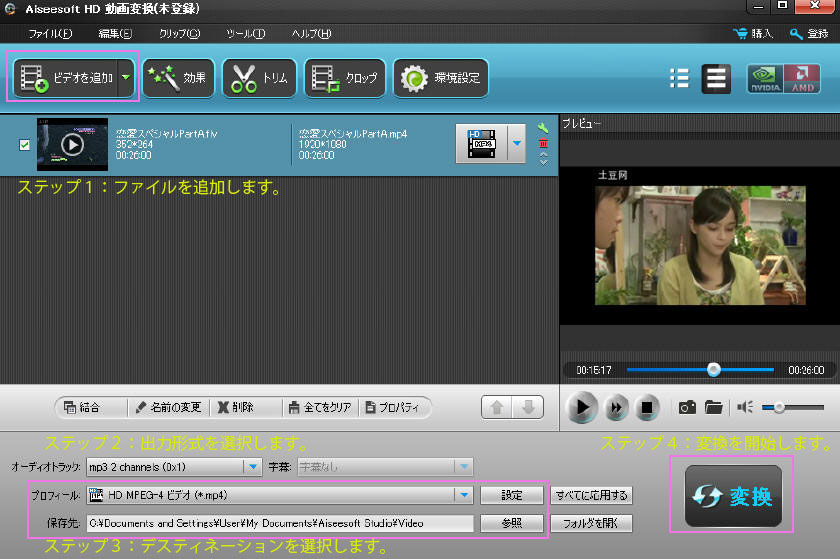Click the 変換 (Convert) button
The image size is (840, 559).
(733, 496)
